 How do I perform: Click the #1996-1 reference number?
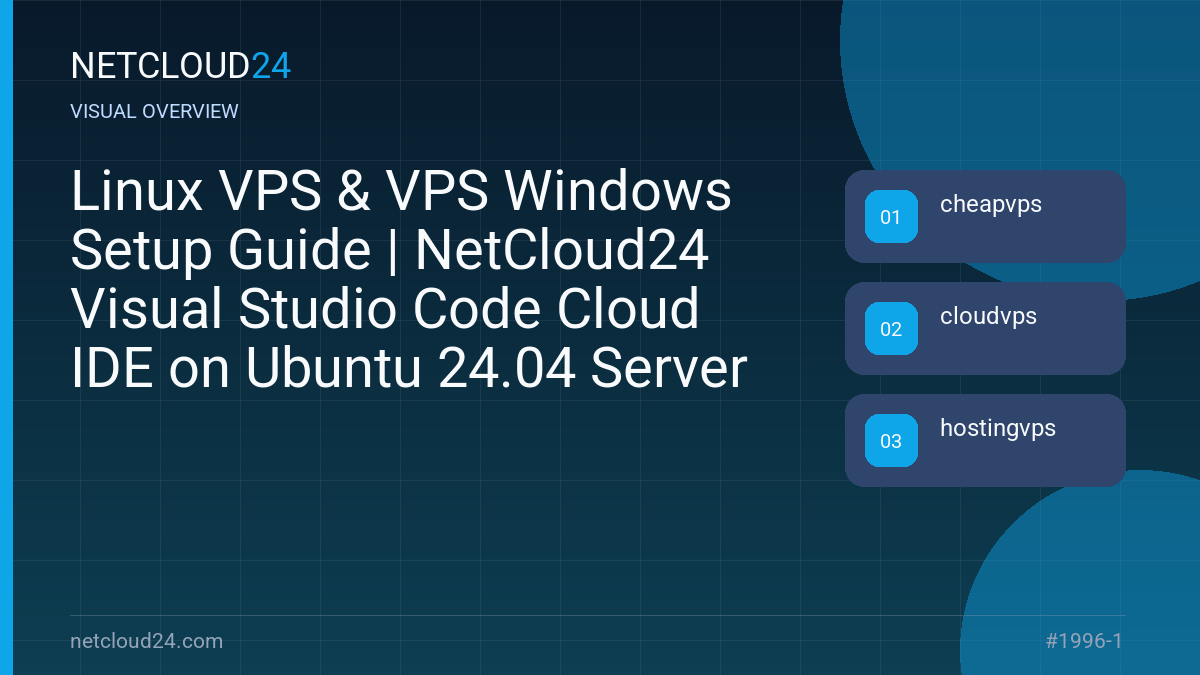tap(1084, 641)
